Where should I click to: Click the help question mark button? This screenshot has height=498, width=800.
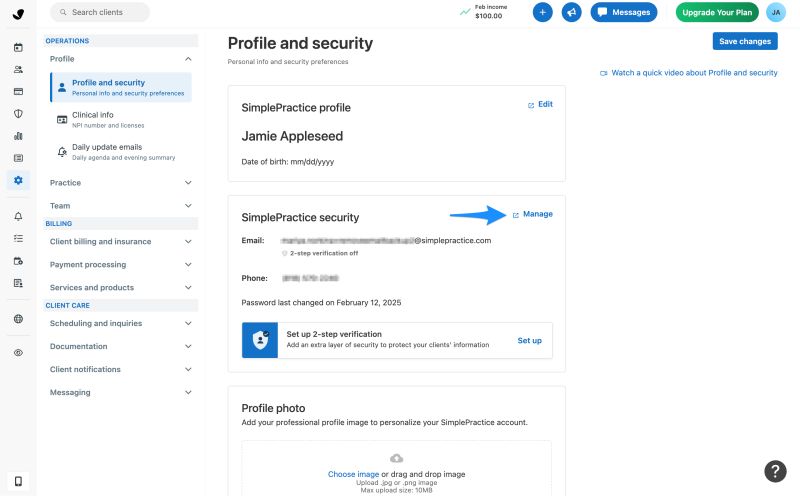tap(775, 471)
